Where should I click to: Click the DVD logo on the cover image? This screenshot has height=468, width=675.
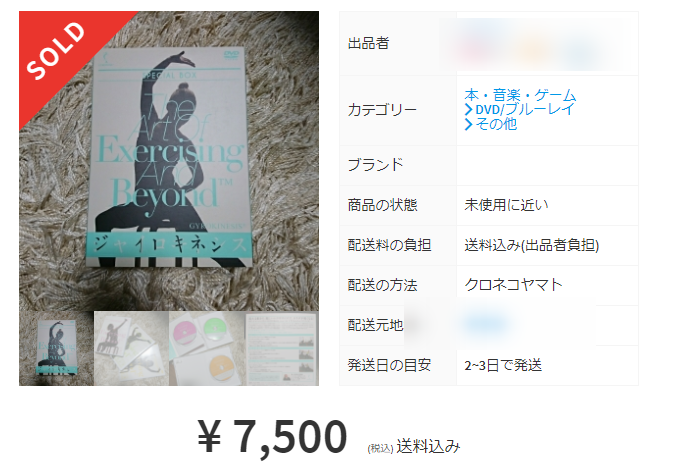pos(231,55)
